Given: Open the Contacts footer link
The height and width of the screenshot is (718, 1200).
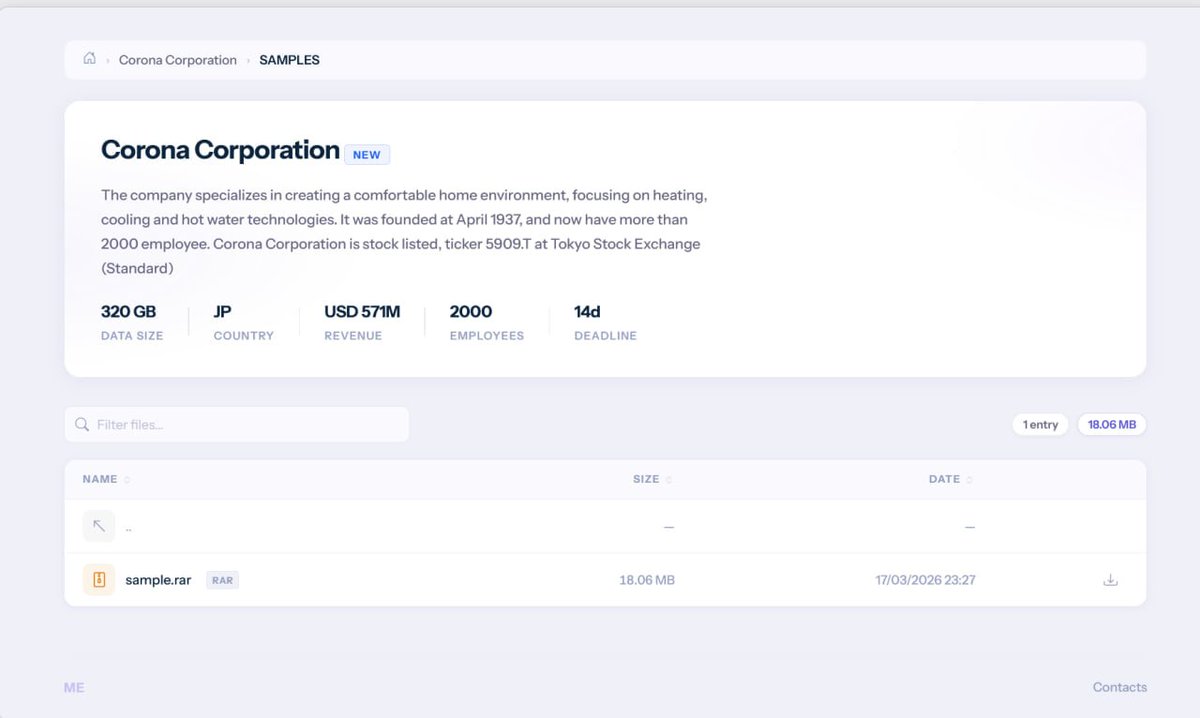Looking at the screenshot, I should (1120, 687).
